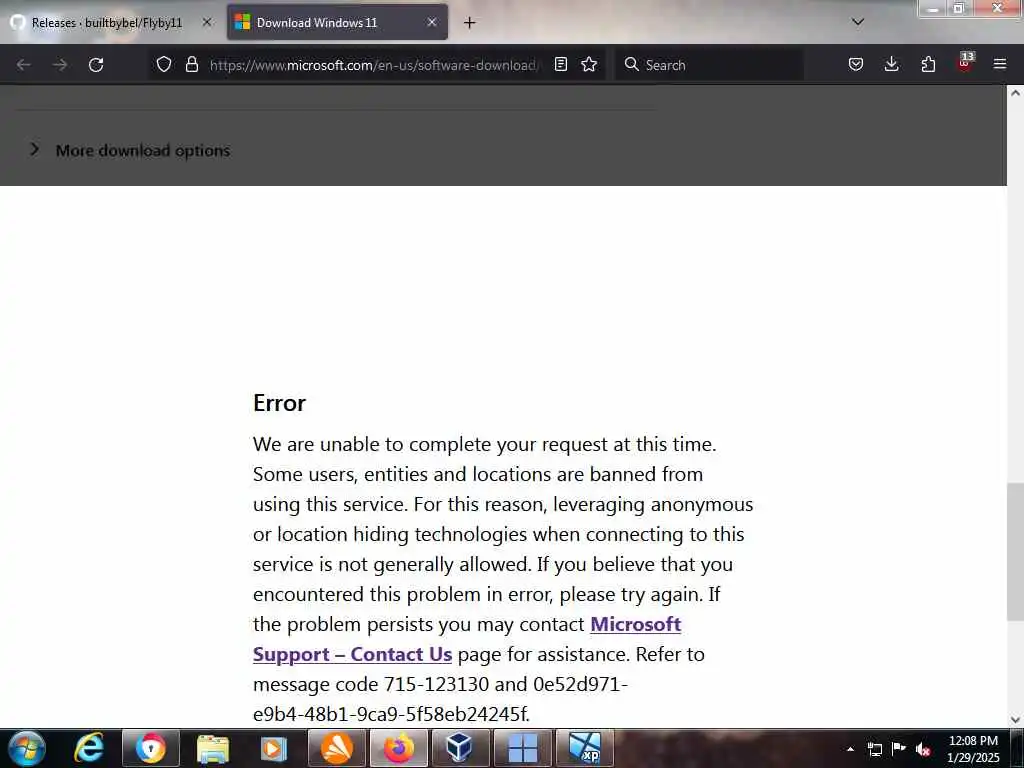
Task: Open the Firefox downloads panel
Action: point(891,64)
